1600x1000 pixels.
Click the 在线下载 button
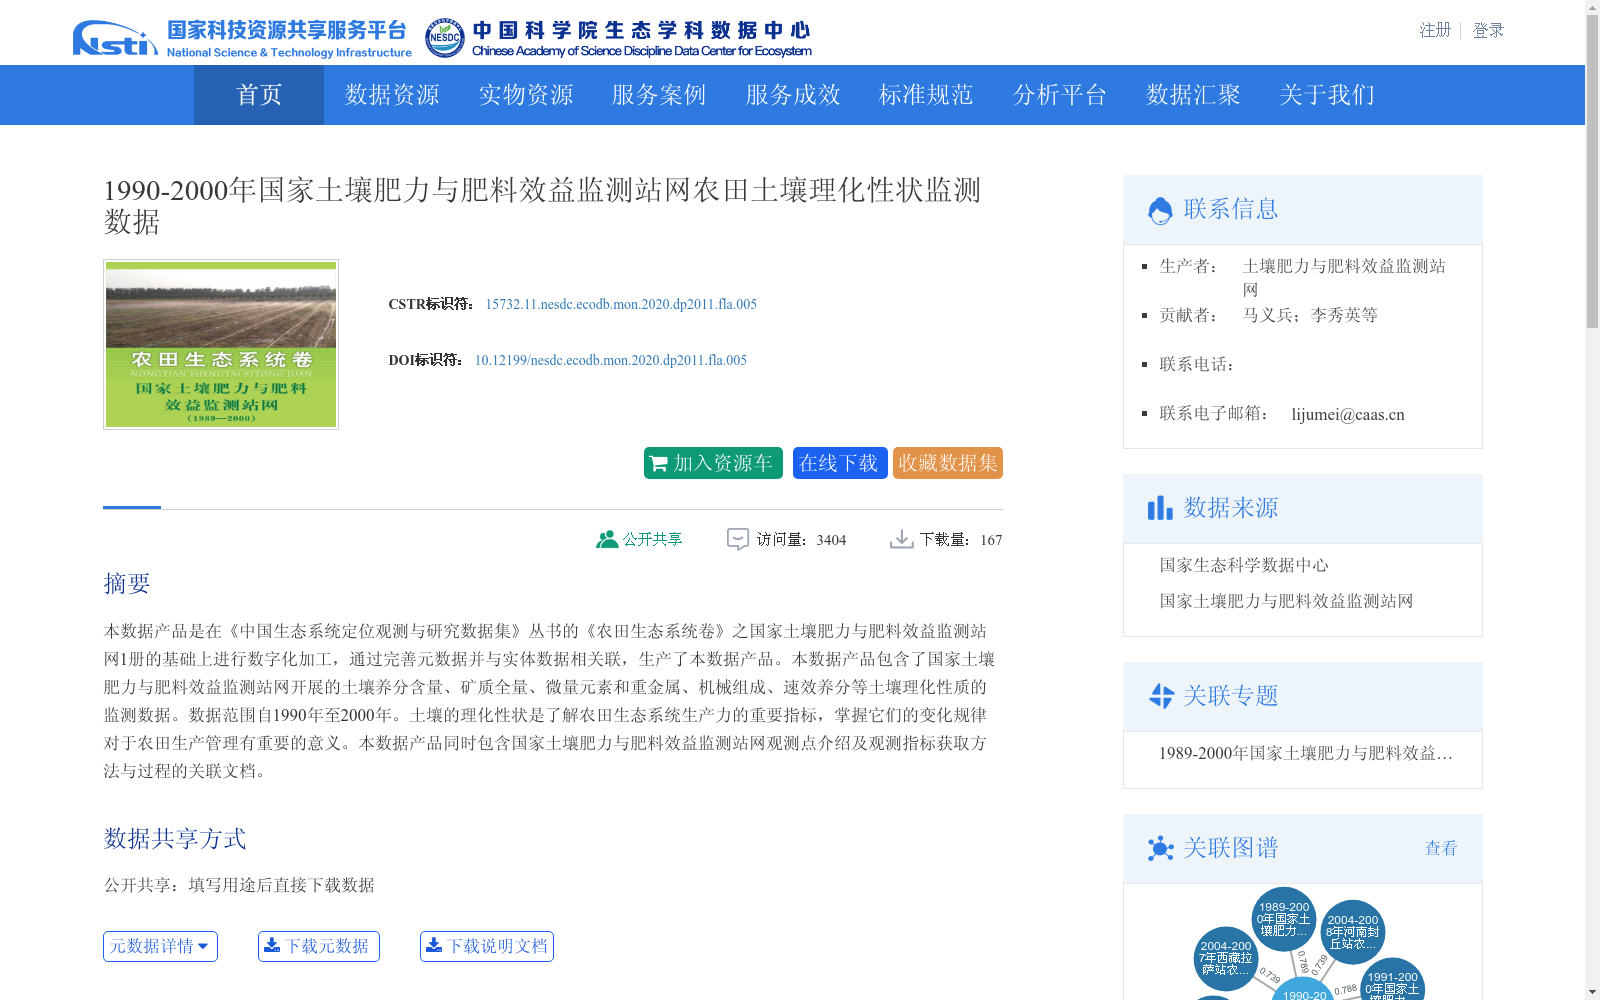click(840, 463)
